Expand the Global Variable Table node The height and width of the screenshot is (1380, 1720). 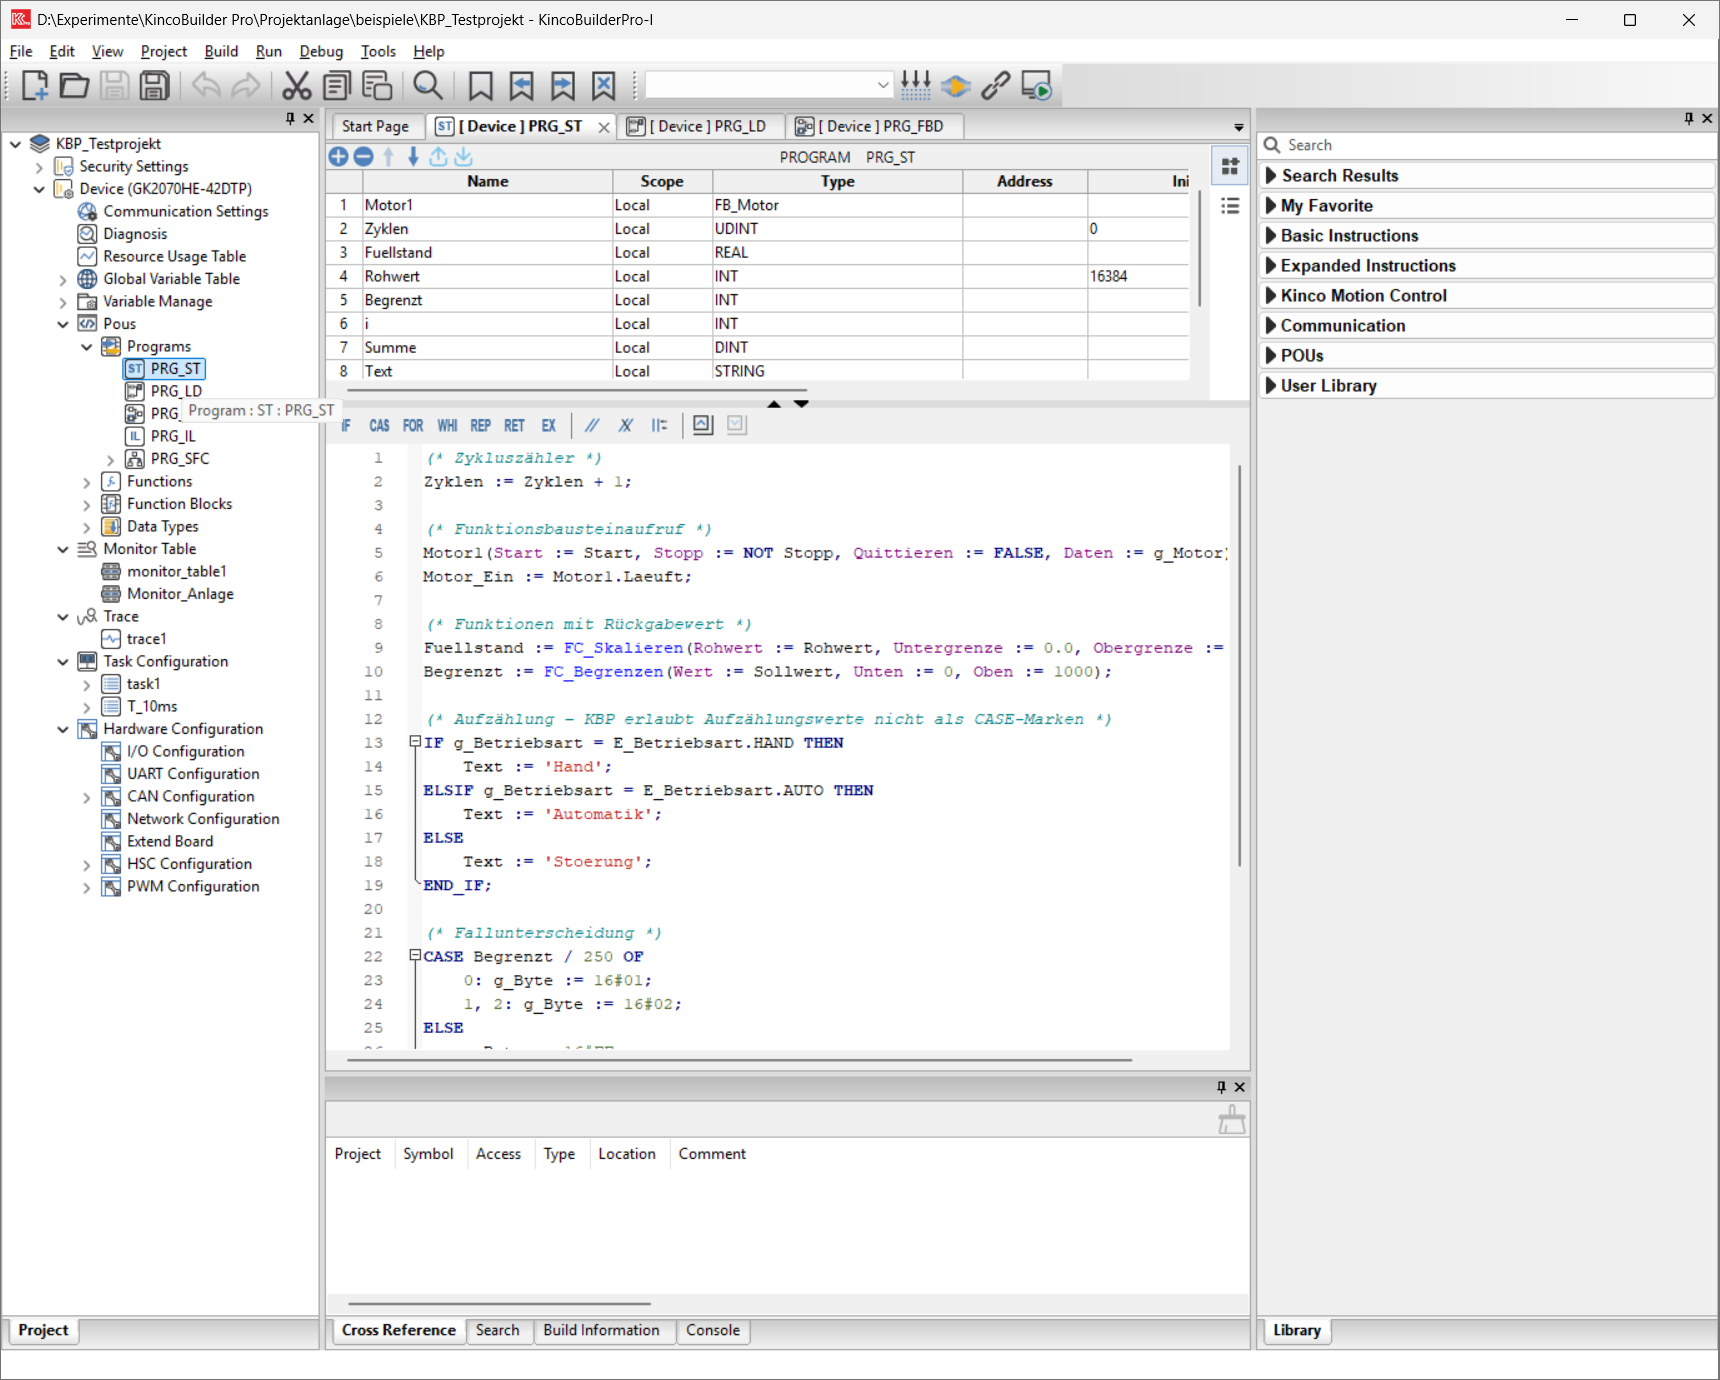63,280
